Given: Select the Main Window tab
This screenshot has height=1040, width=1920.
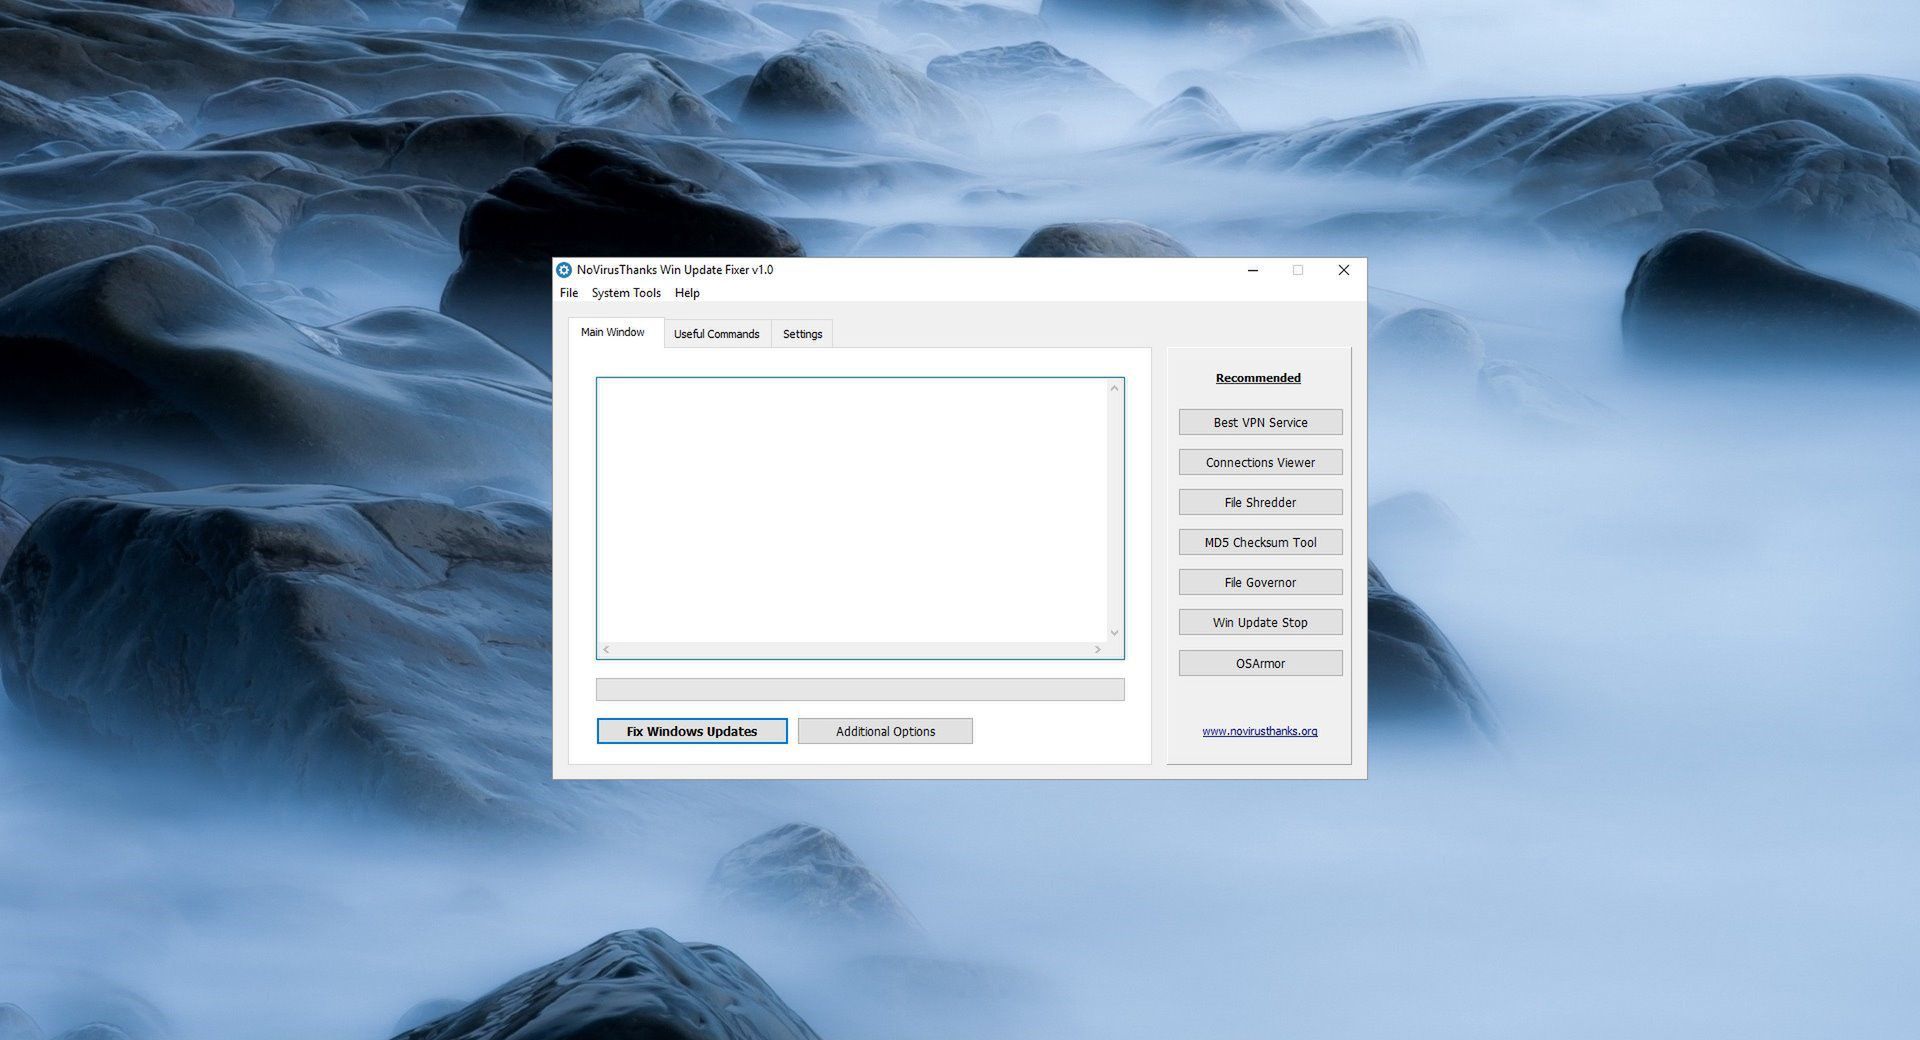Looking at the screenshot, I should (x=613, y=332).
